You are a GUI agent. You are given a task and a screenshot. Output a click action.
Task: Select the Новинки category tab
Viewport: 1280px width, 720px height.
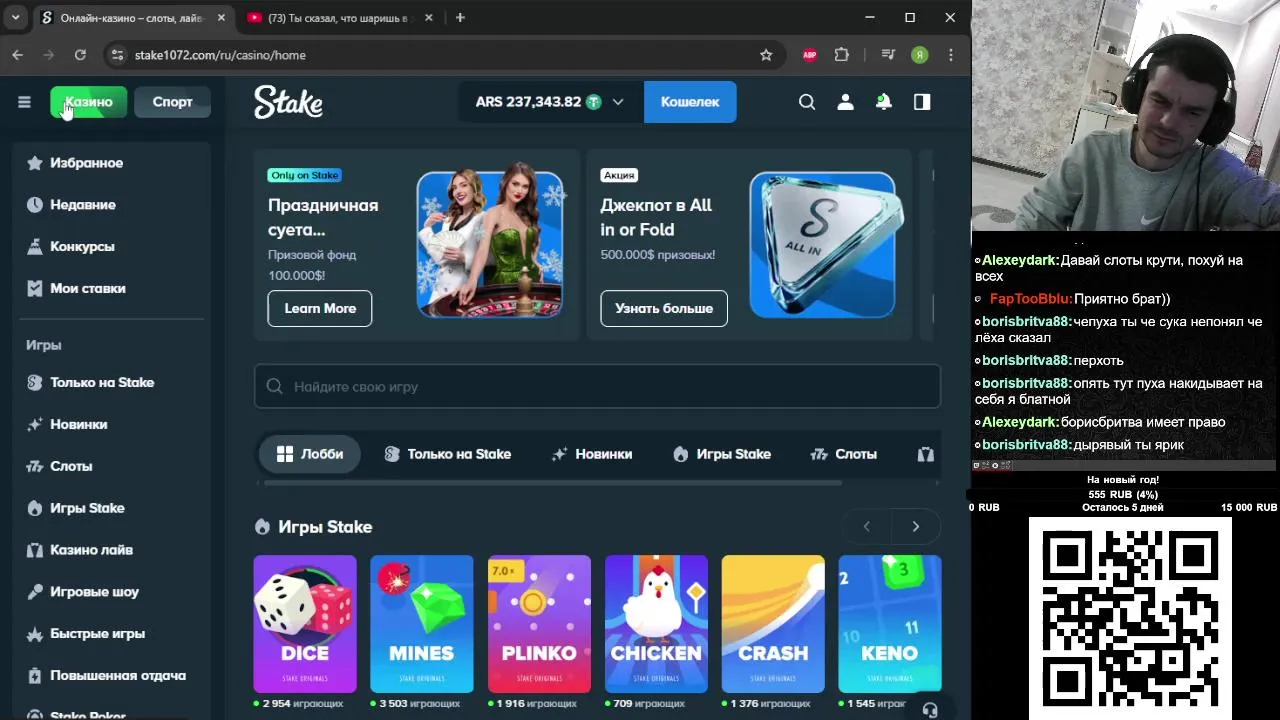[592, 454]
